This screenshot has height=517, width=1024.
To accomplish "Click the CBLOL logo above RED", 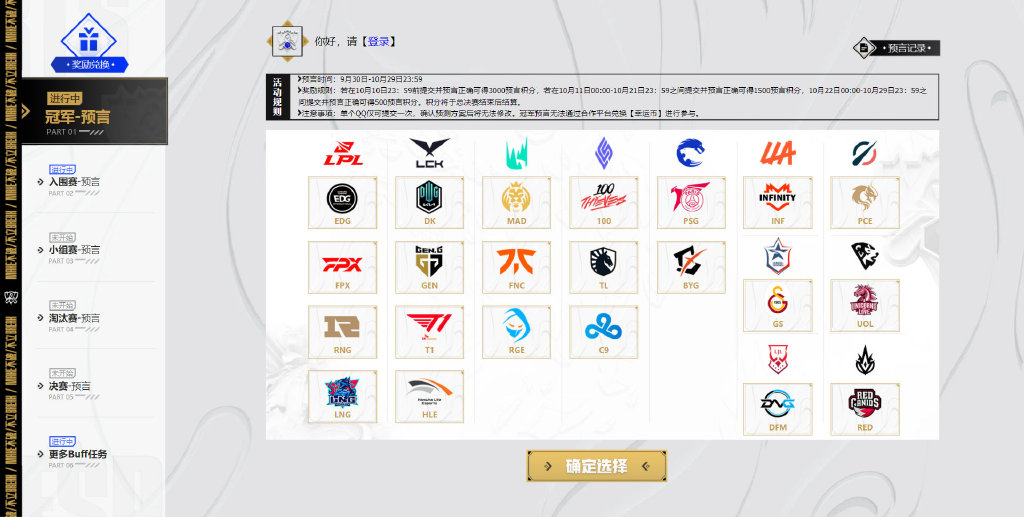I will pyautogui.click(x=865, y=360).
